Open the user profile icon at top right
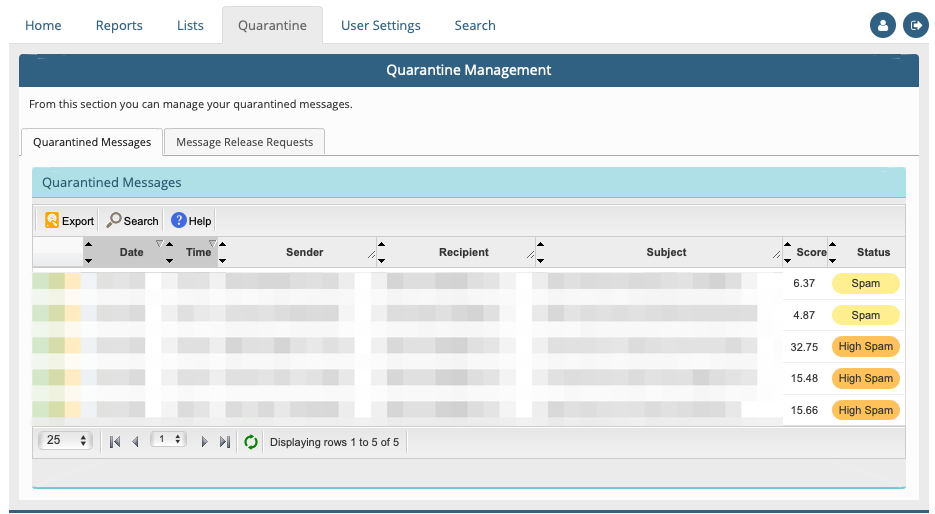Screen dimensions: 935x514 pyautogui.click(x=882, y=26)
